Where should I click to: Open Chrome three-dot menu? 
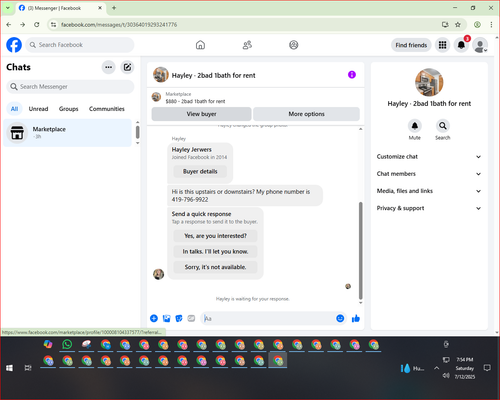pyautogui.click(x=491, y=25)
